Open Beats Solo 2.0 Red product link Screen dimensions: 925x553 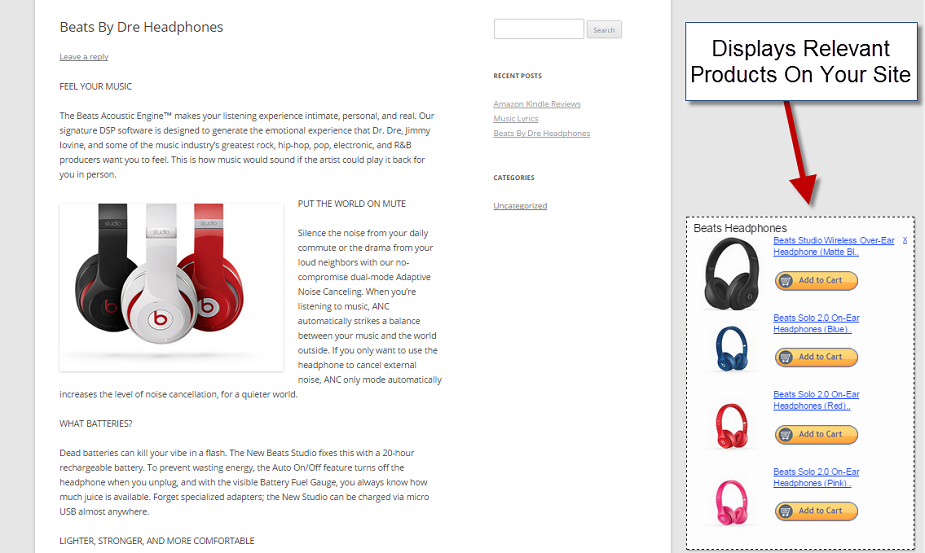point(816,400)
